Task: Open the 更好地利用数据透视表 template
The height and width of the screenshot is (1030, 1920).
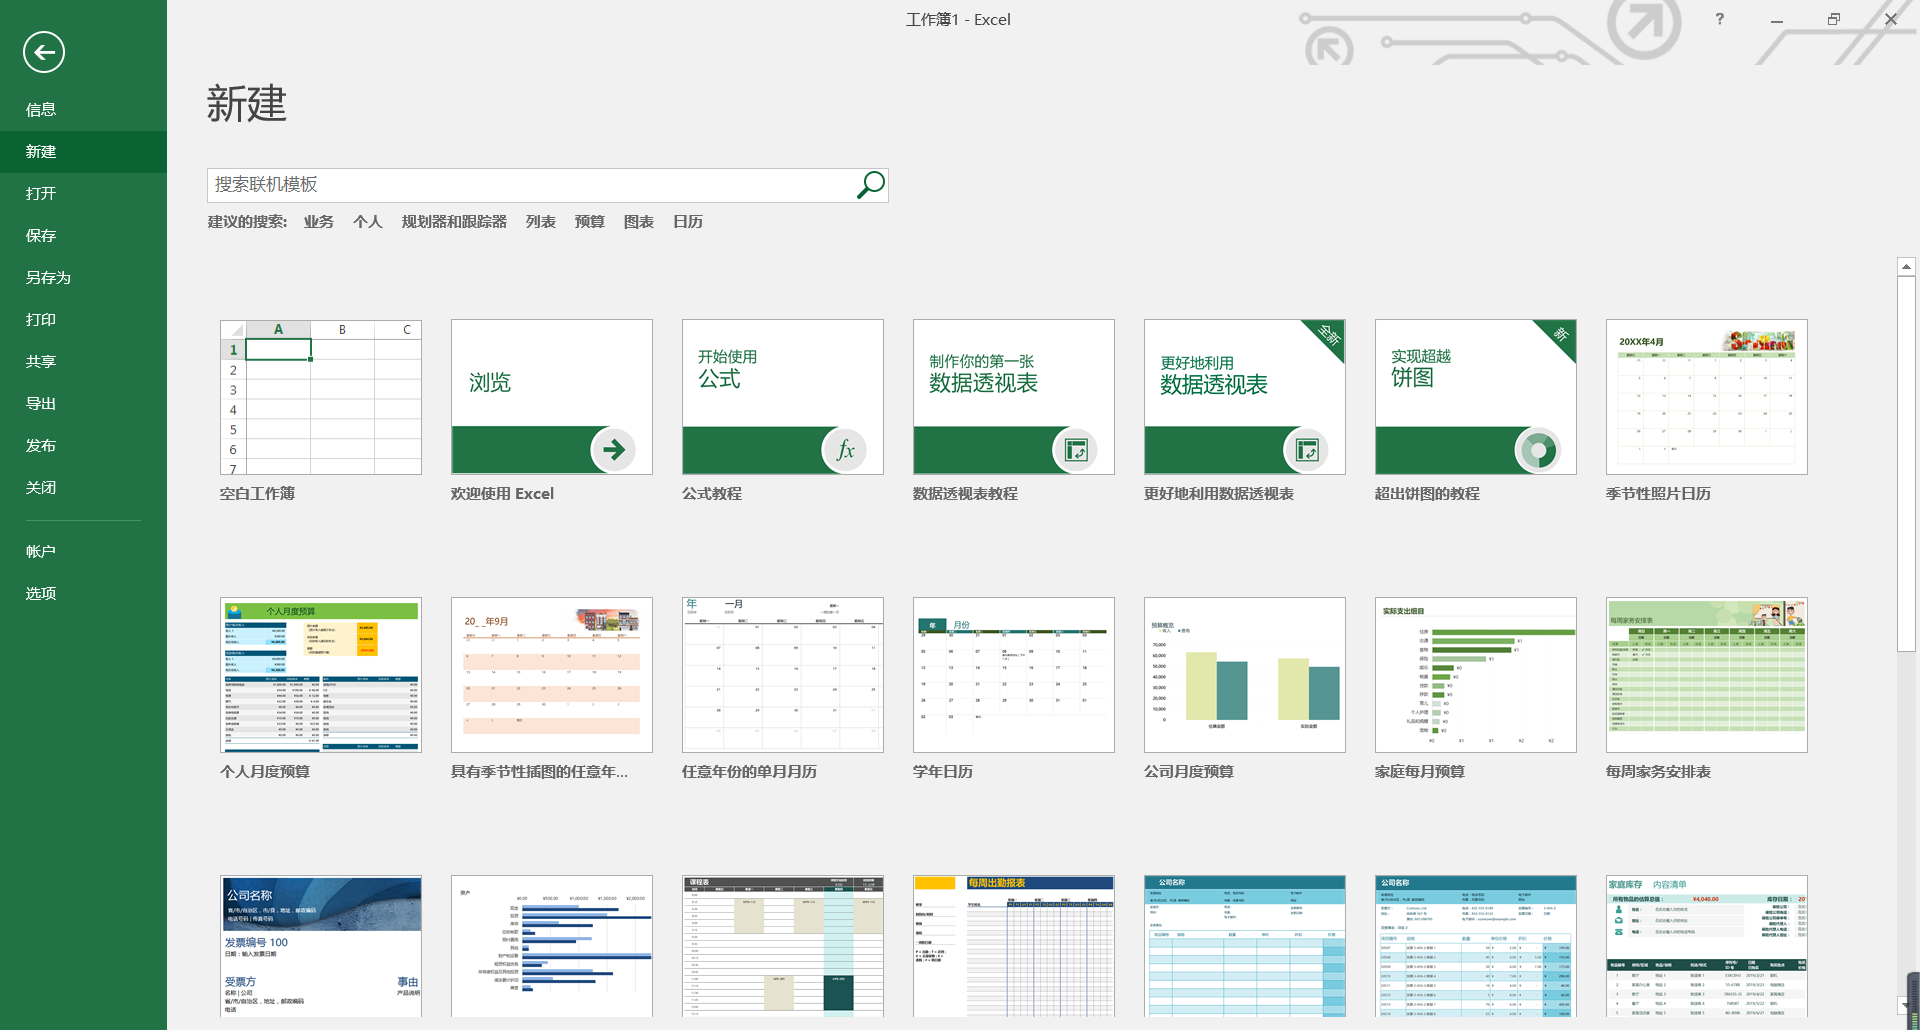Action: [1245, 397]
